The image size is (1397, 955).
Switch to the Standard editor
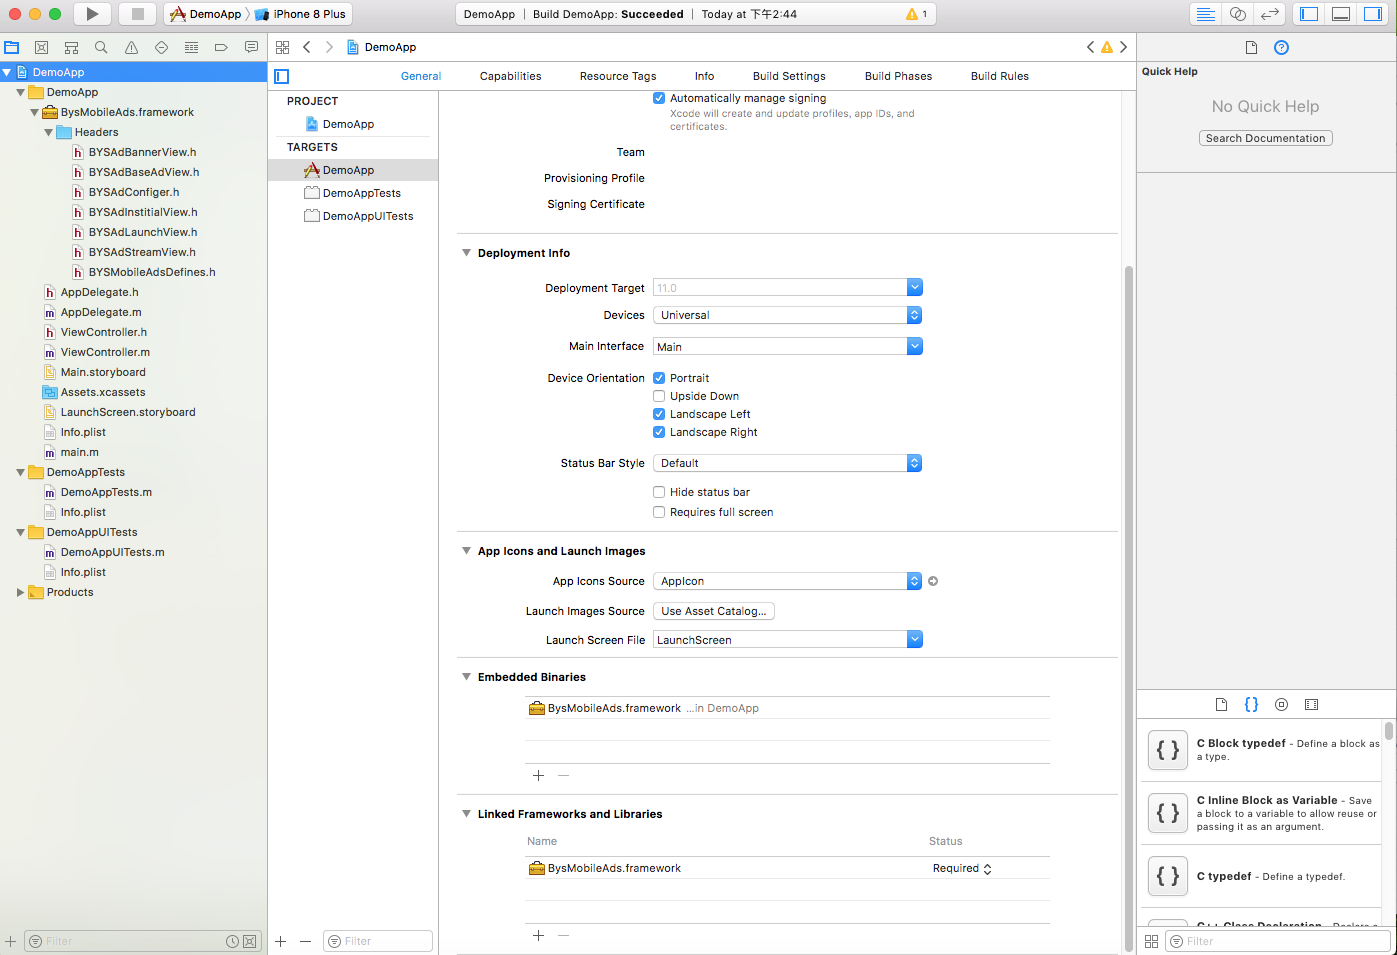tap(1206, 14)
